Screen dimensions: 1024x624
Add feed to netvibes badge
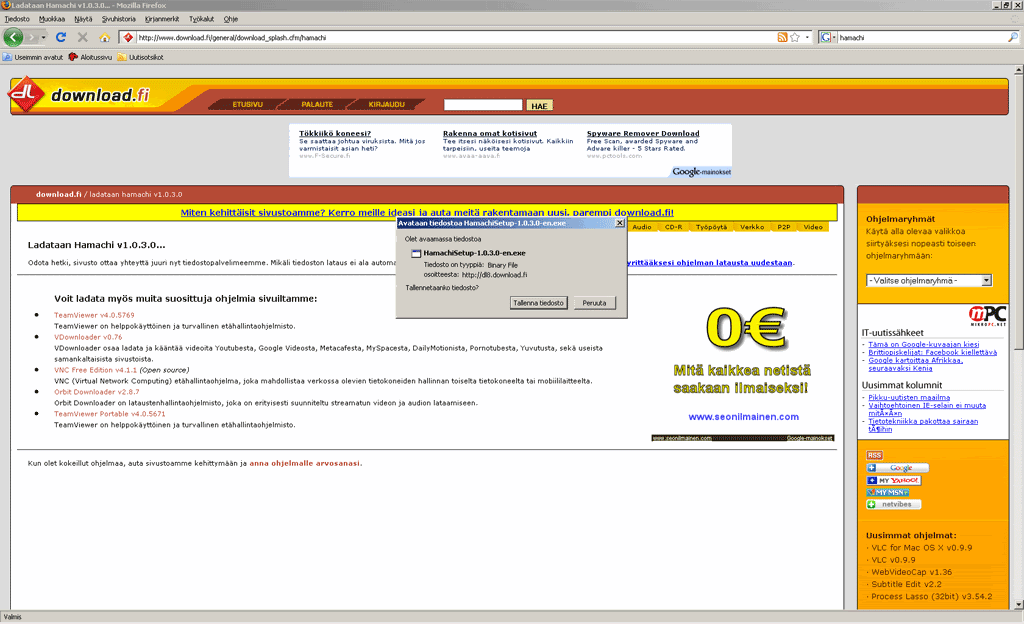[893, 504]
